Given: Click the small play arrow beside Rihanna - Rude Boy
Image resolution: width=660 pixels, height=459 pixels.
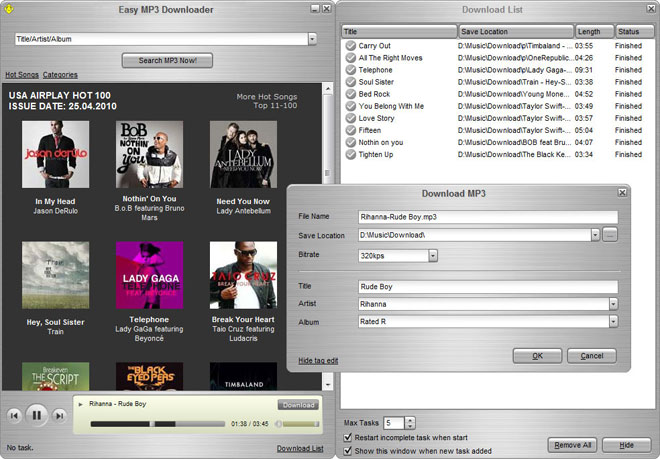Looking at the screenshot, I should coord(81,405).
